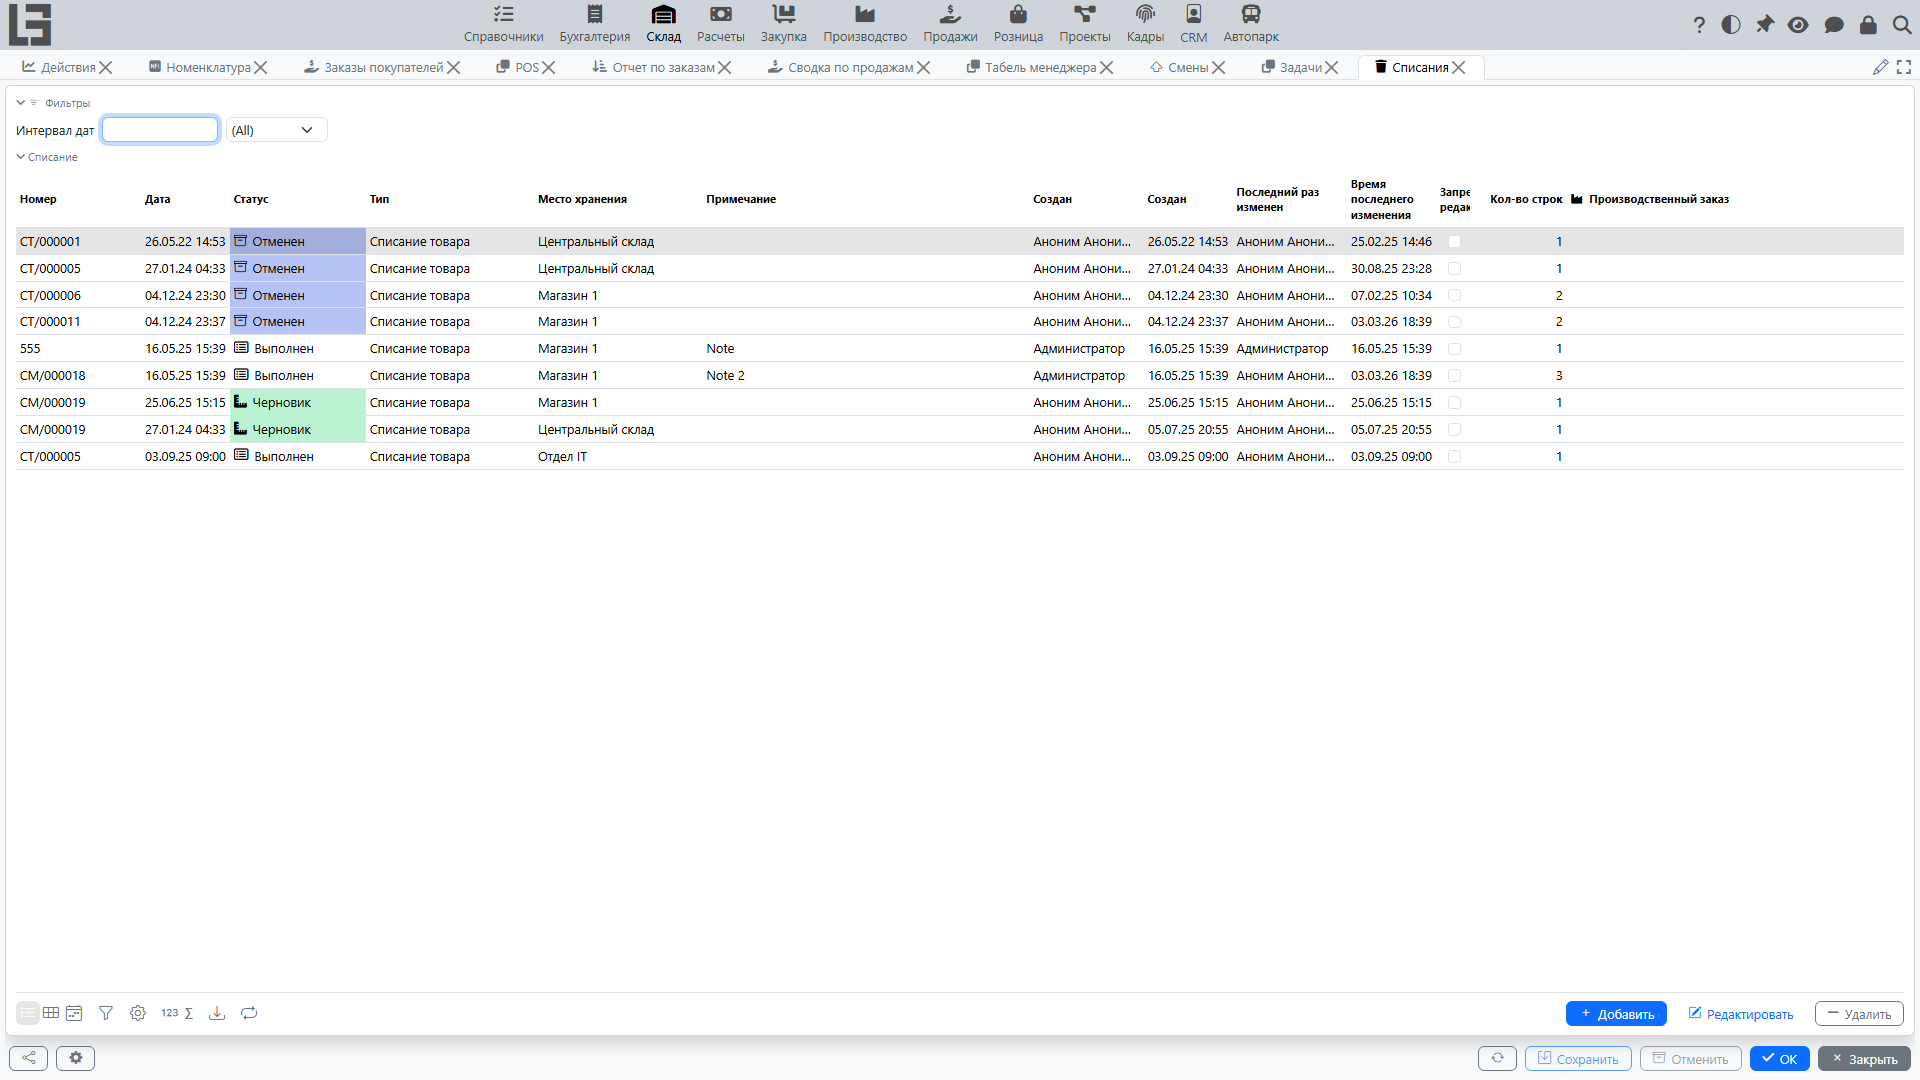Viewport: 1920px width, 1080px height.
Task: Click the company logo at top left
Action: 30,25
